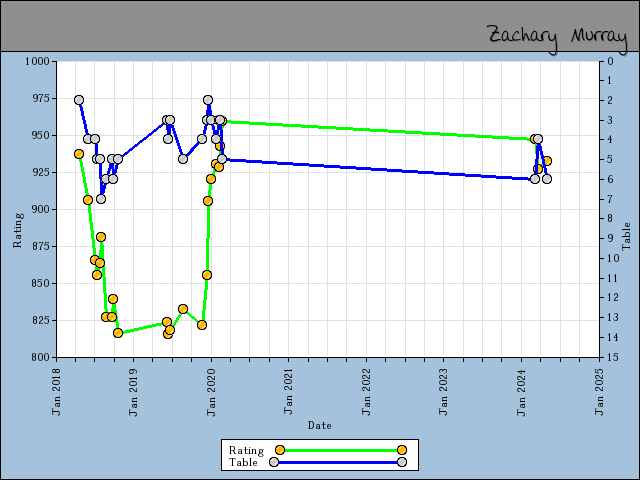Pick the isolated orange Rating point in mid-2019
Viewport: 640px width, 480px height.
[x=183, y=309]
